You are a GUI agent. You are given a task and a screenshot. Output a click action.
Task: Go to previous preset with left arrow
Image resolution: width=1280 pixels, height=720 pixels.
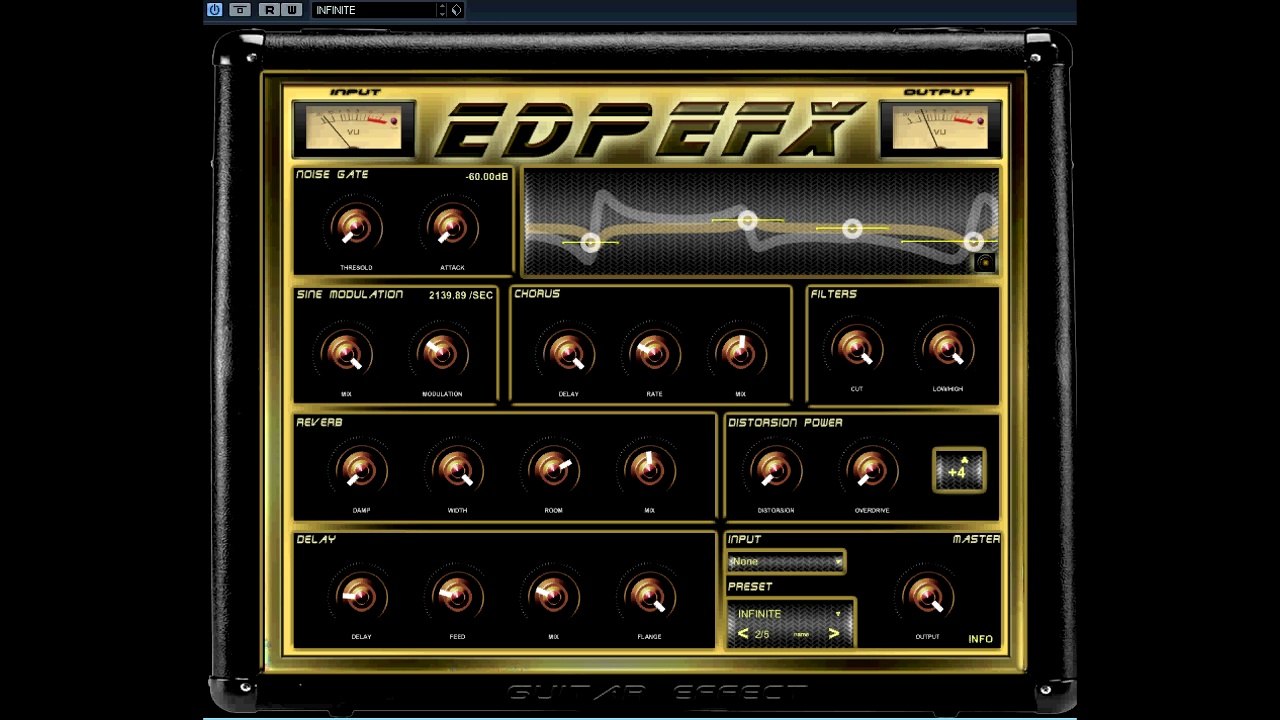click(x=743, y=634)
